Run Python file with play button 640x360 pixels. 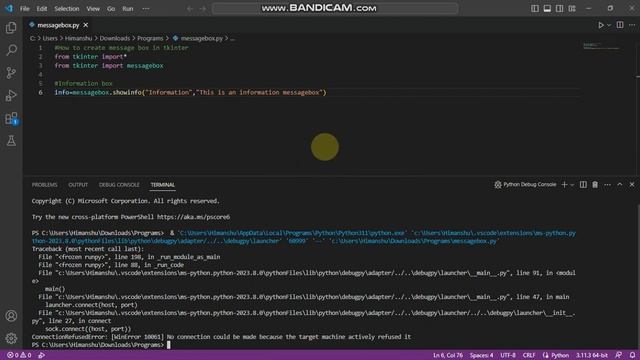tap(601, 25)
